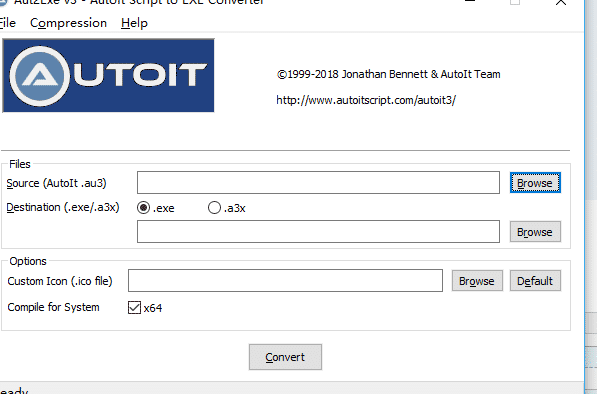Start compiling with the Convert button
597x394 pixels.
click(285, 357)
